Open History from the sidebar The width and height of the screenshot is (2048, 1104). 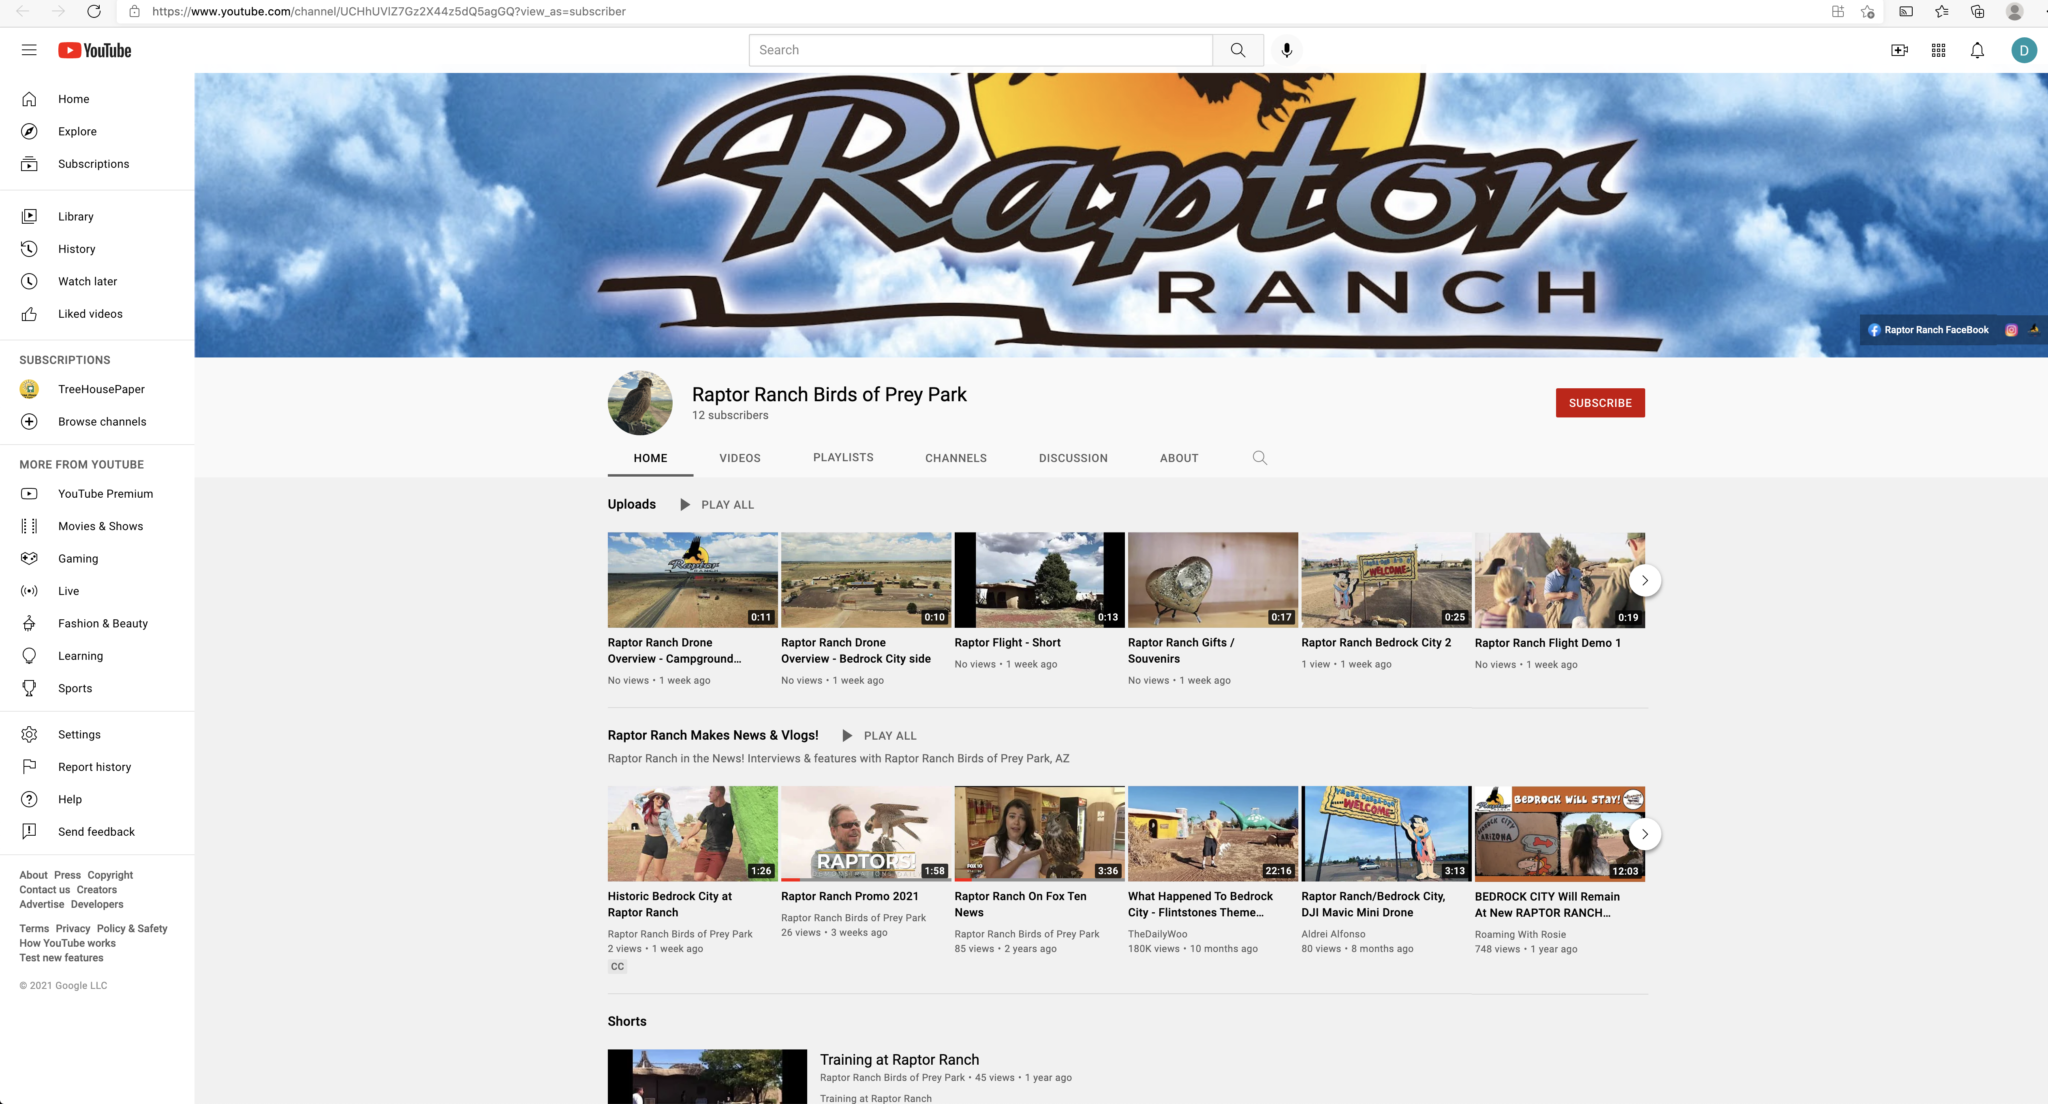76,248
